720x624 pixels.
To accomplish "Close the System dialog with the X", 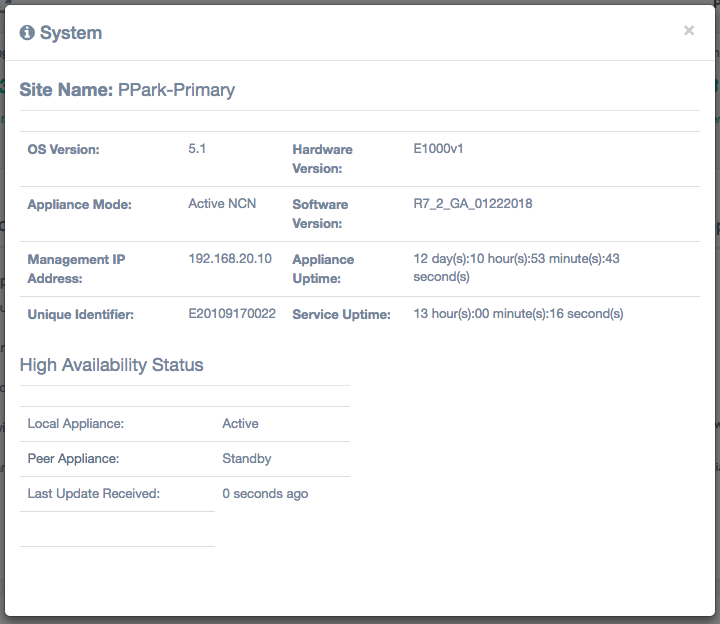I will 689,30.
